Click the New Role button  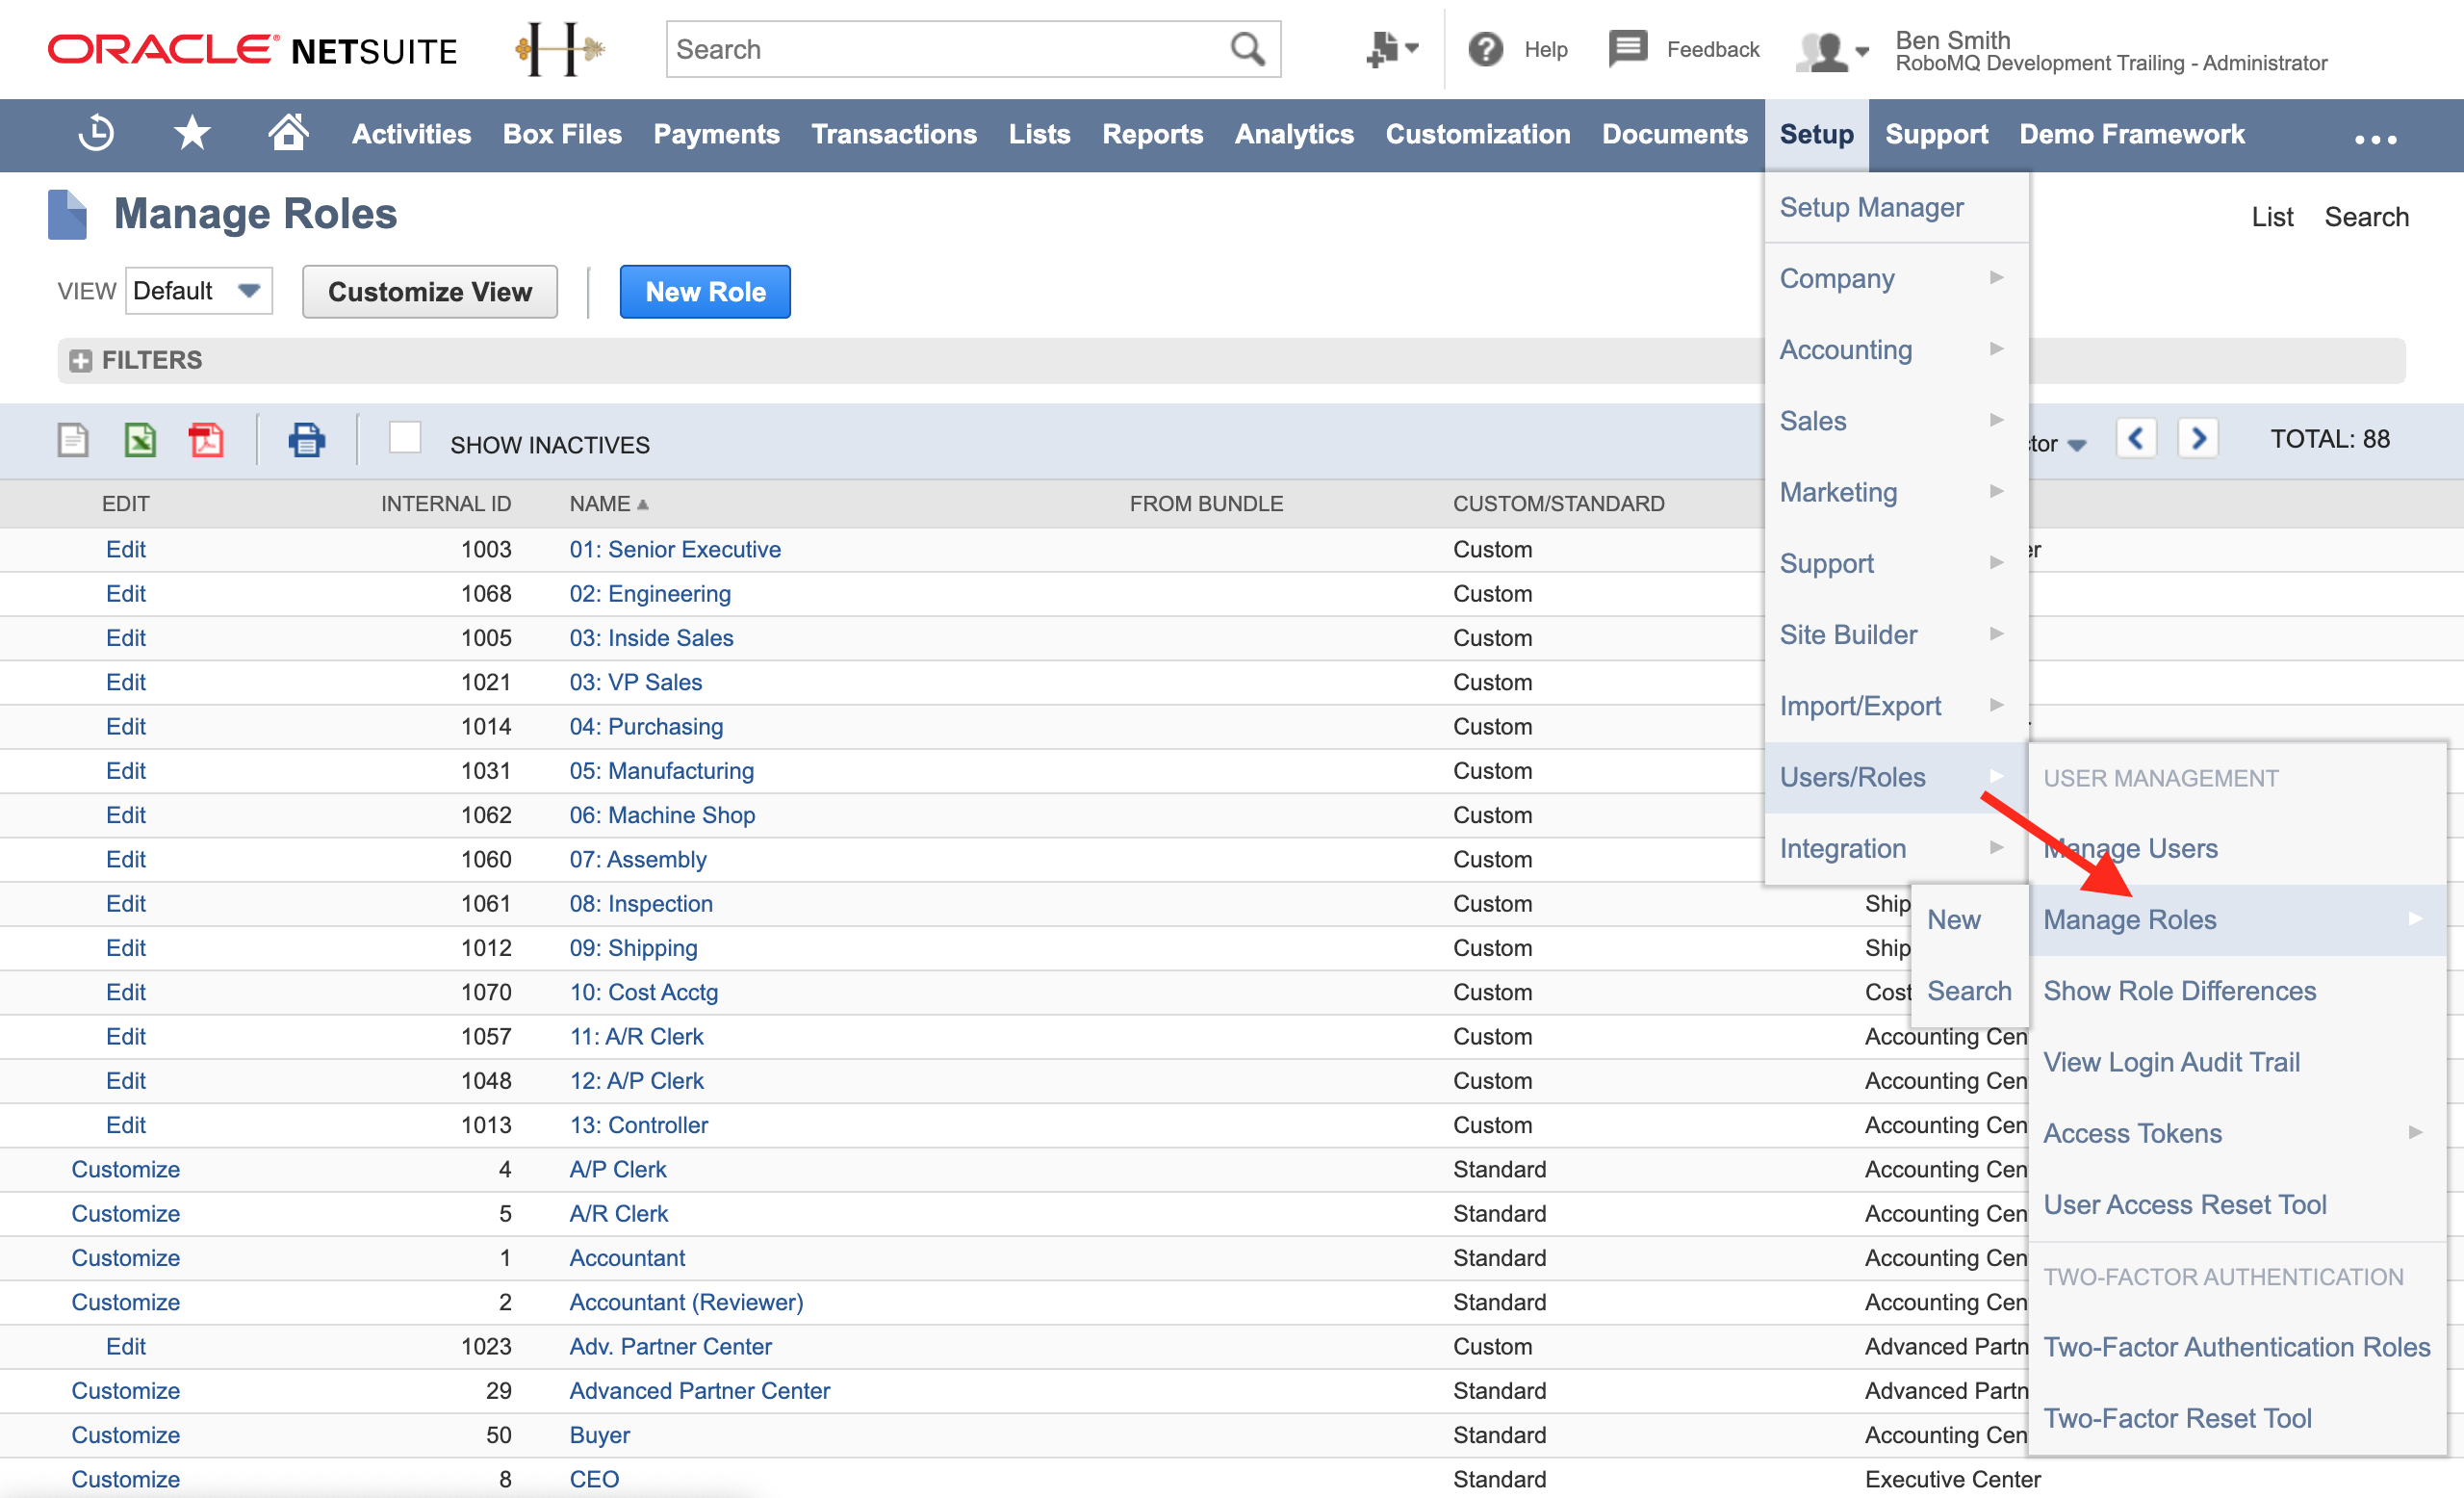(704, 293)
